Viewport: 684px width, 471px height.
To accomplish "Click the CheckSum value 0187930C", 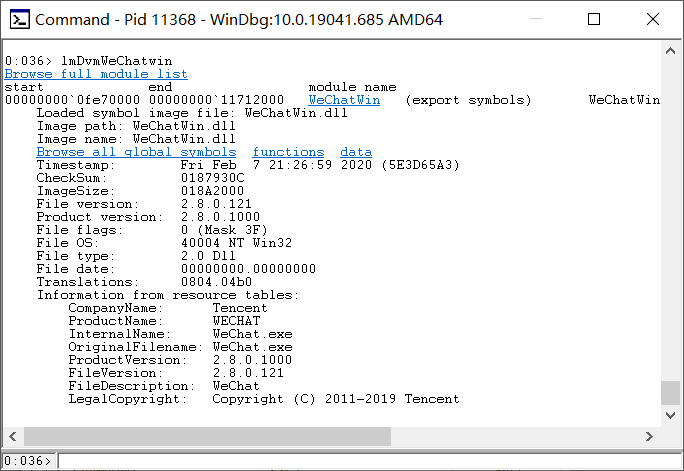I will pos(212,178).
